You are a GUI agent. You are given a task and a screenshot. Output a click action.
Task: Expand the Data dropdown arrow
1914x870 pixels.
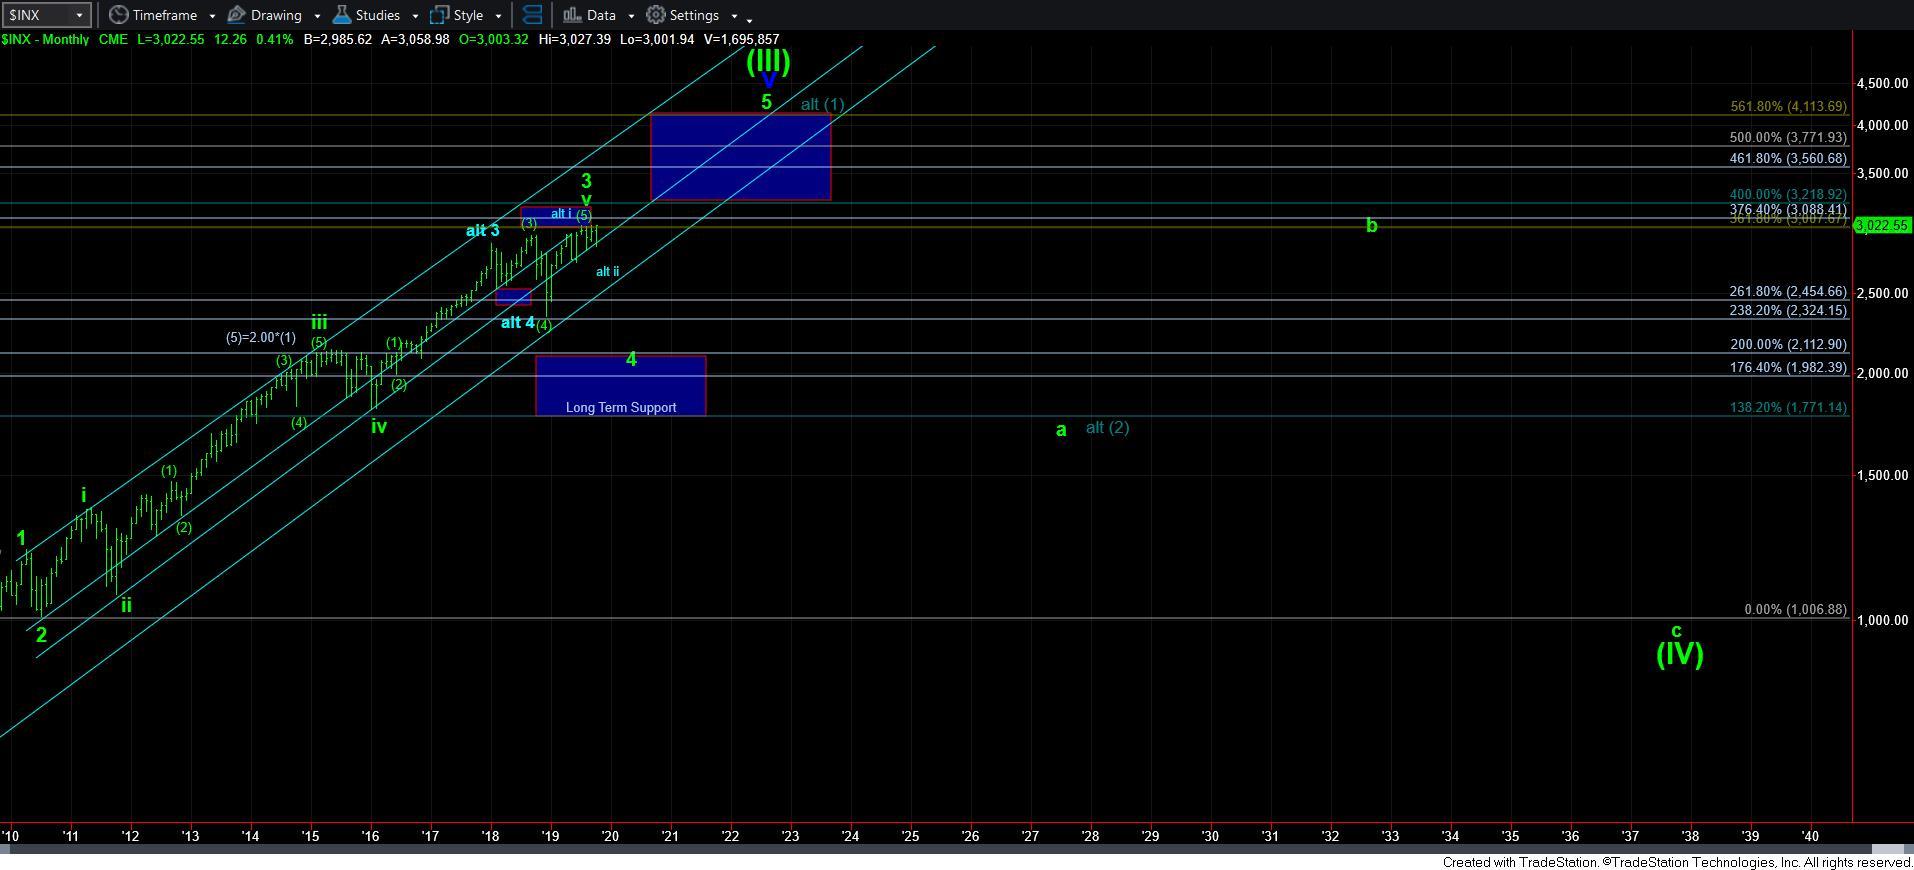631,16
